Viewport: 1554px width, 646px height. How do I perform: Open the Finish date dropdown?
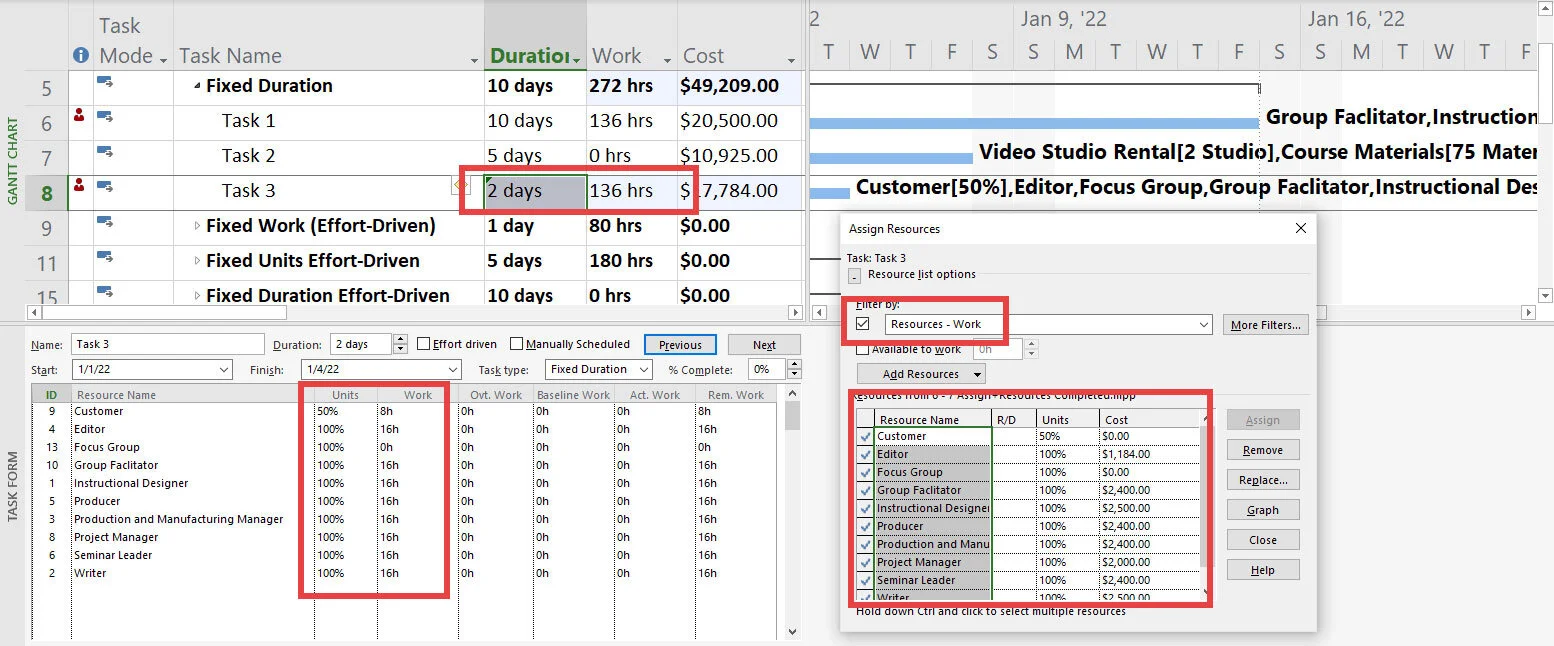click(452, 370)
